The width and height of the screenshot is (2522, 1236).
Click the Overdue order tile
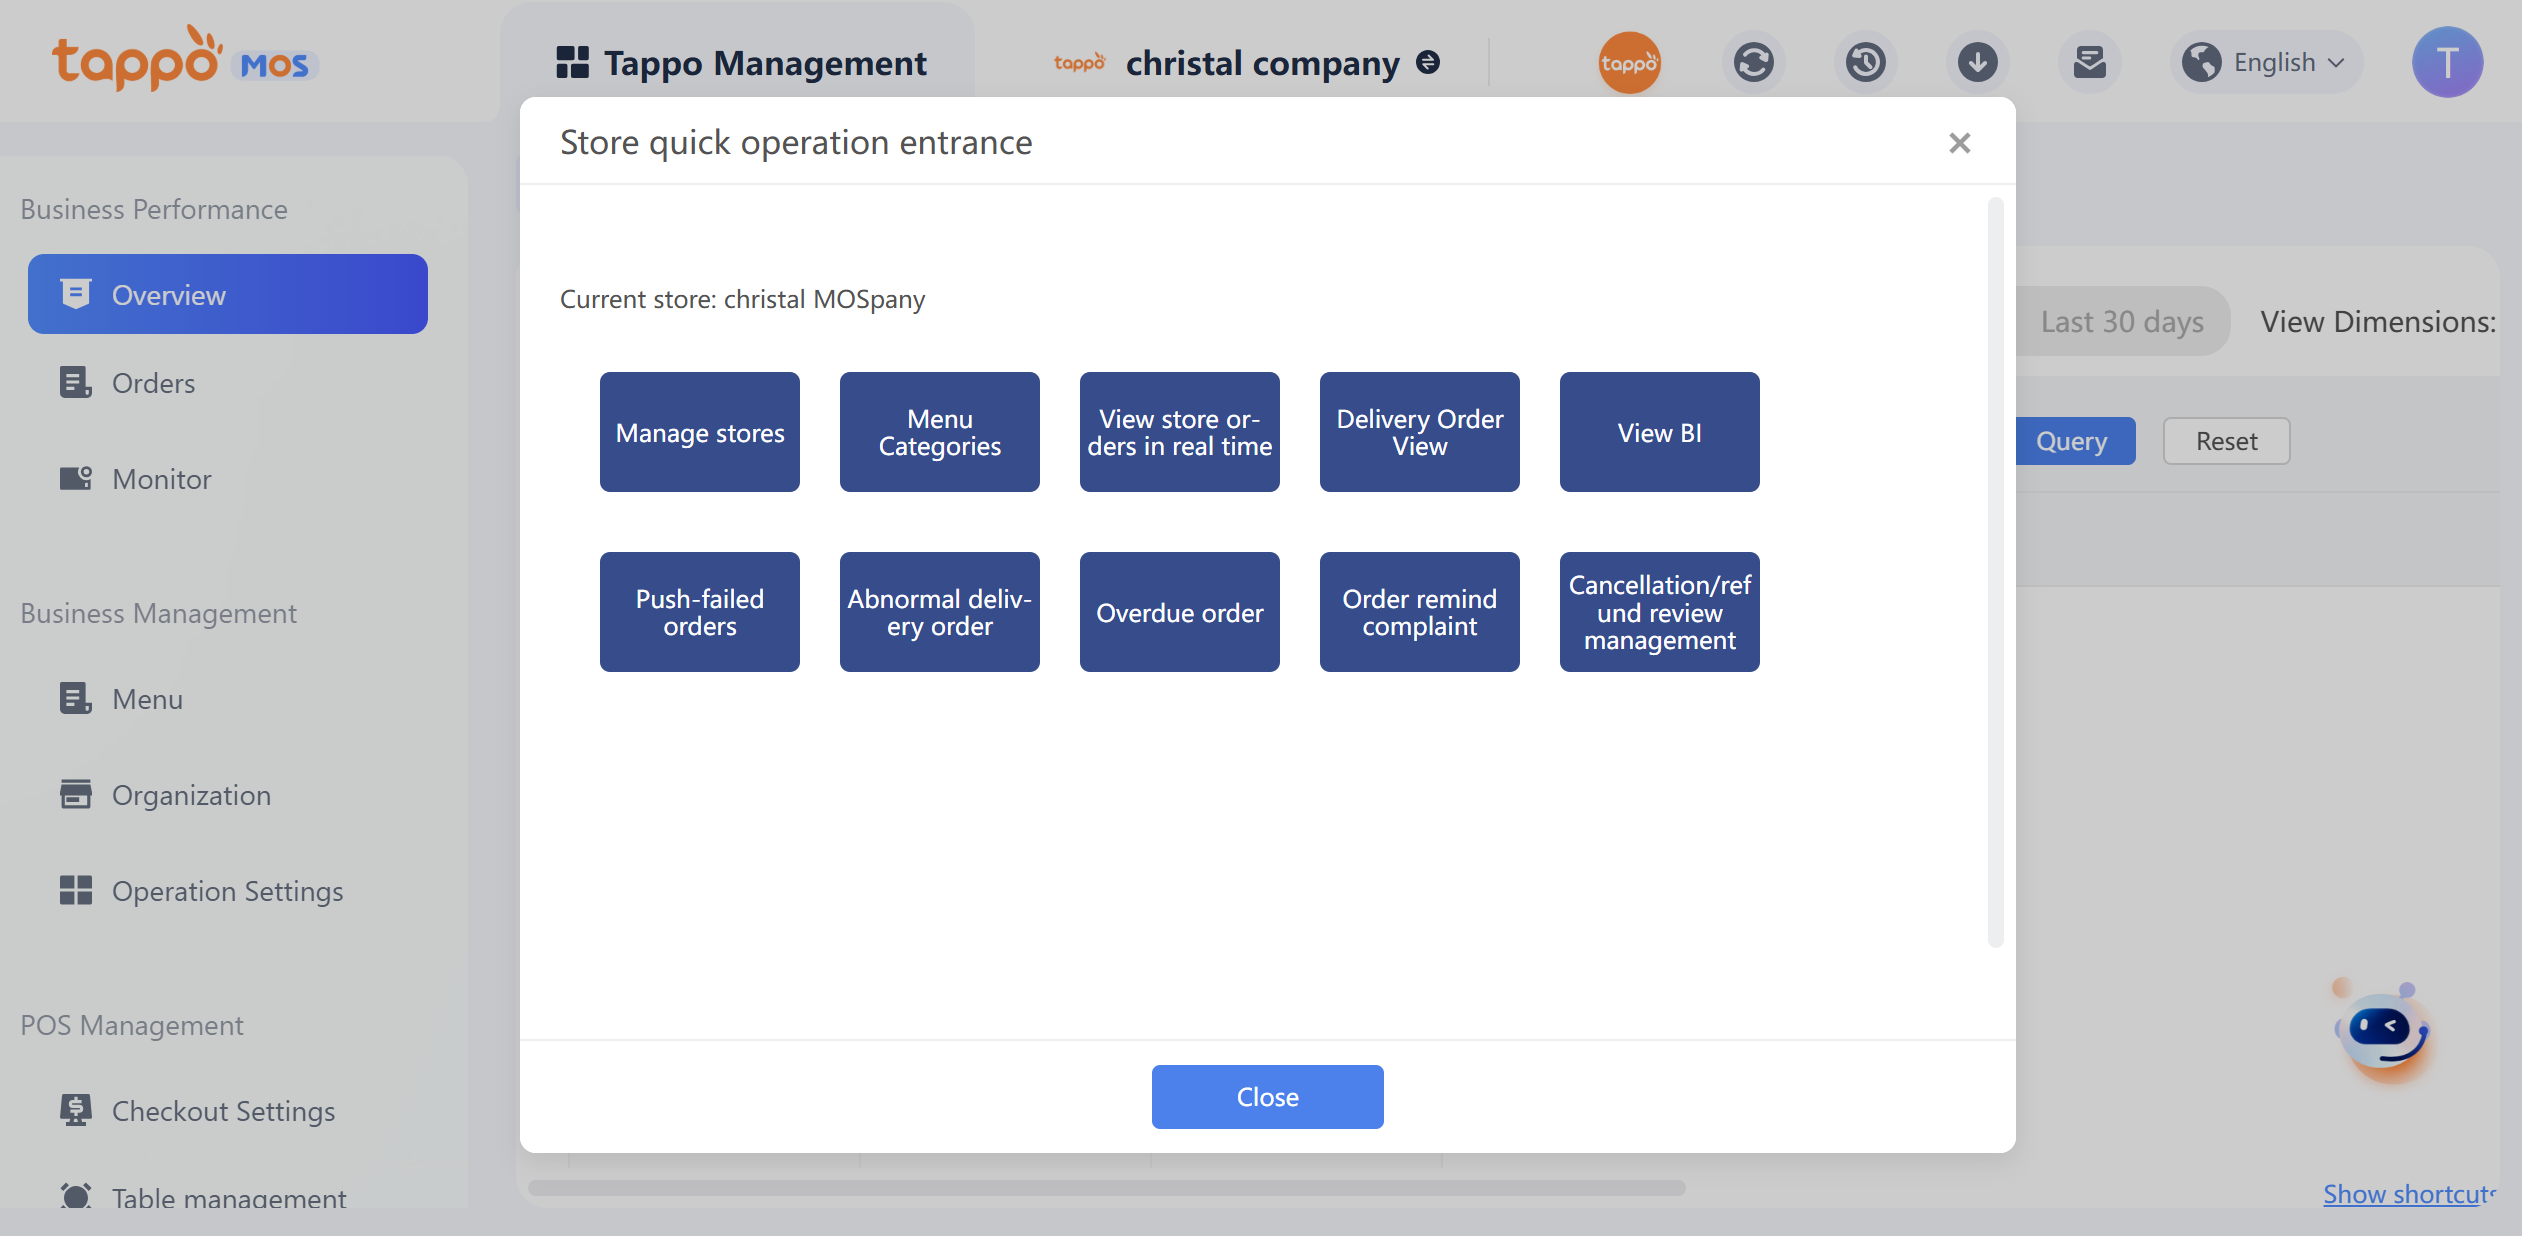[1179, 612]
